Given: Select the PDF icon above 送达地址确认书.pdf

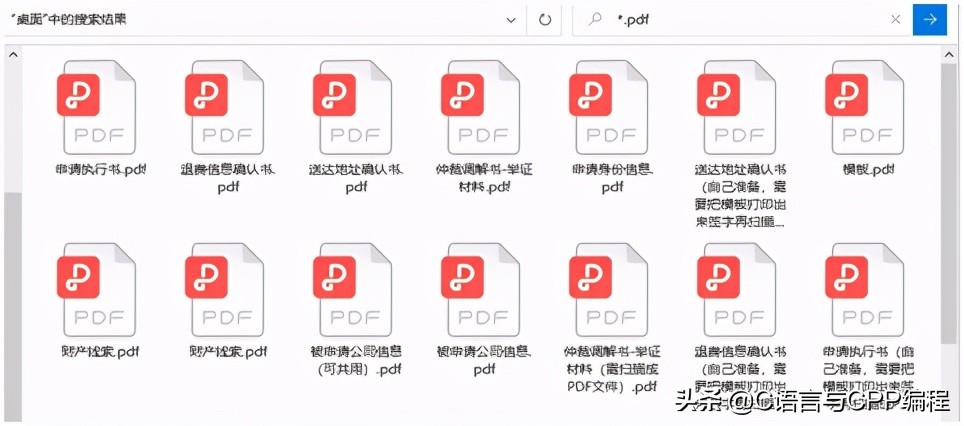Looking at the screenshot, I should click(x=352, y=107).
